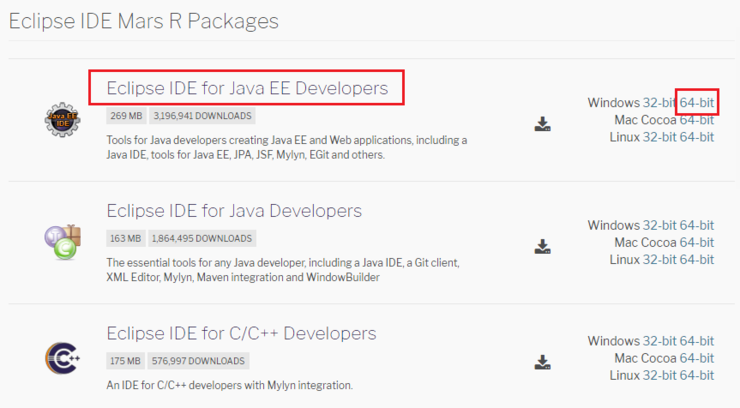
Task: Click the Java Developers description text
Action: 283,270
